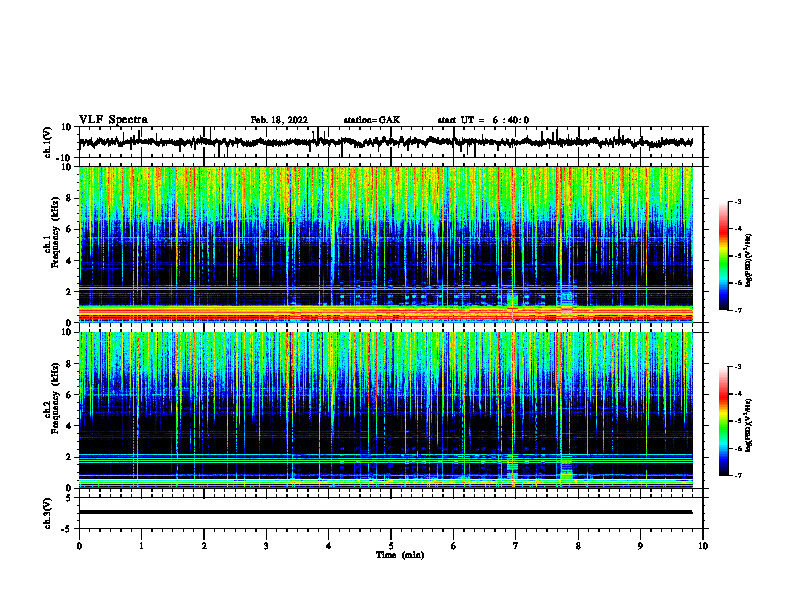Select the date text "Feb. 18, 2022"
Screen dimensions: 792x612
coord(279,120)
